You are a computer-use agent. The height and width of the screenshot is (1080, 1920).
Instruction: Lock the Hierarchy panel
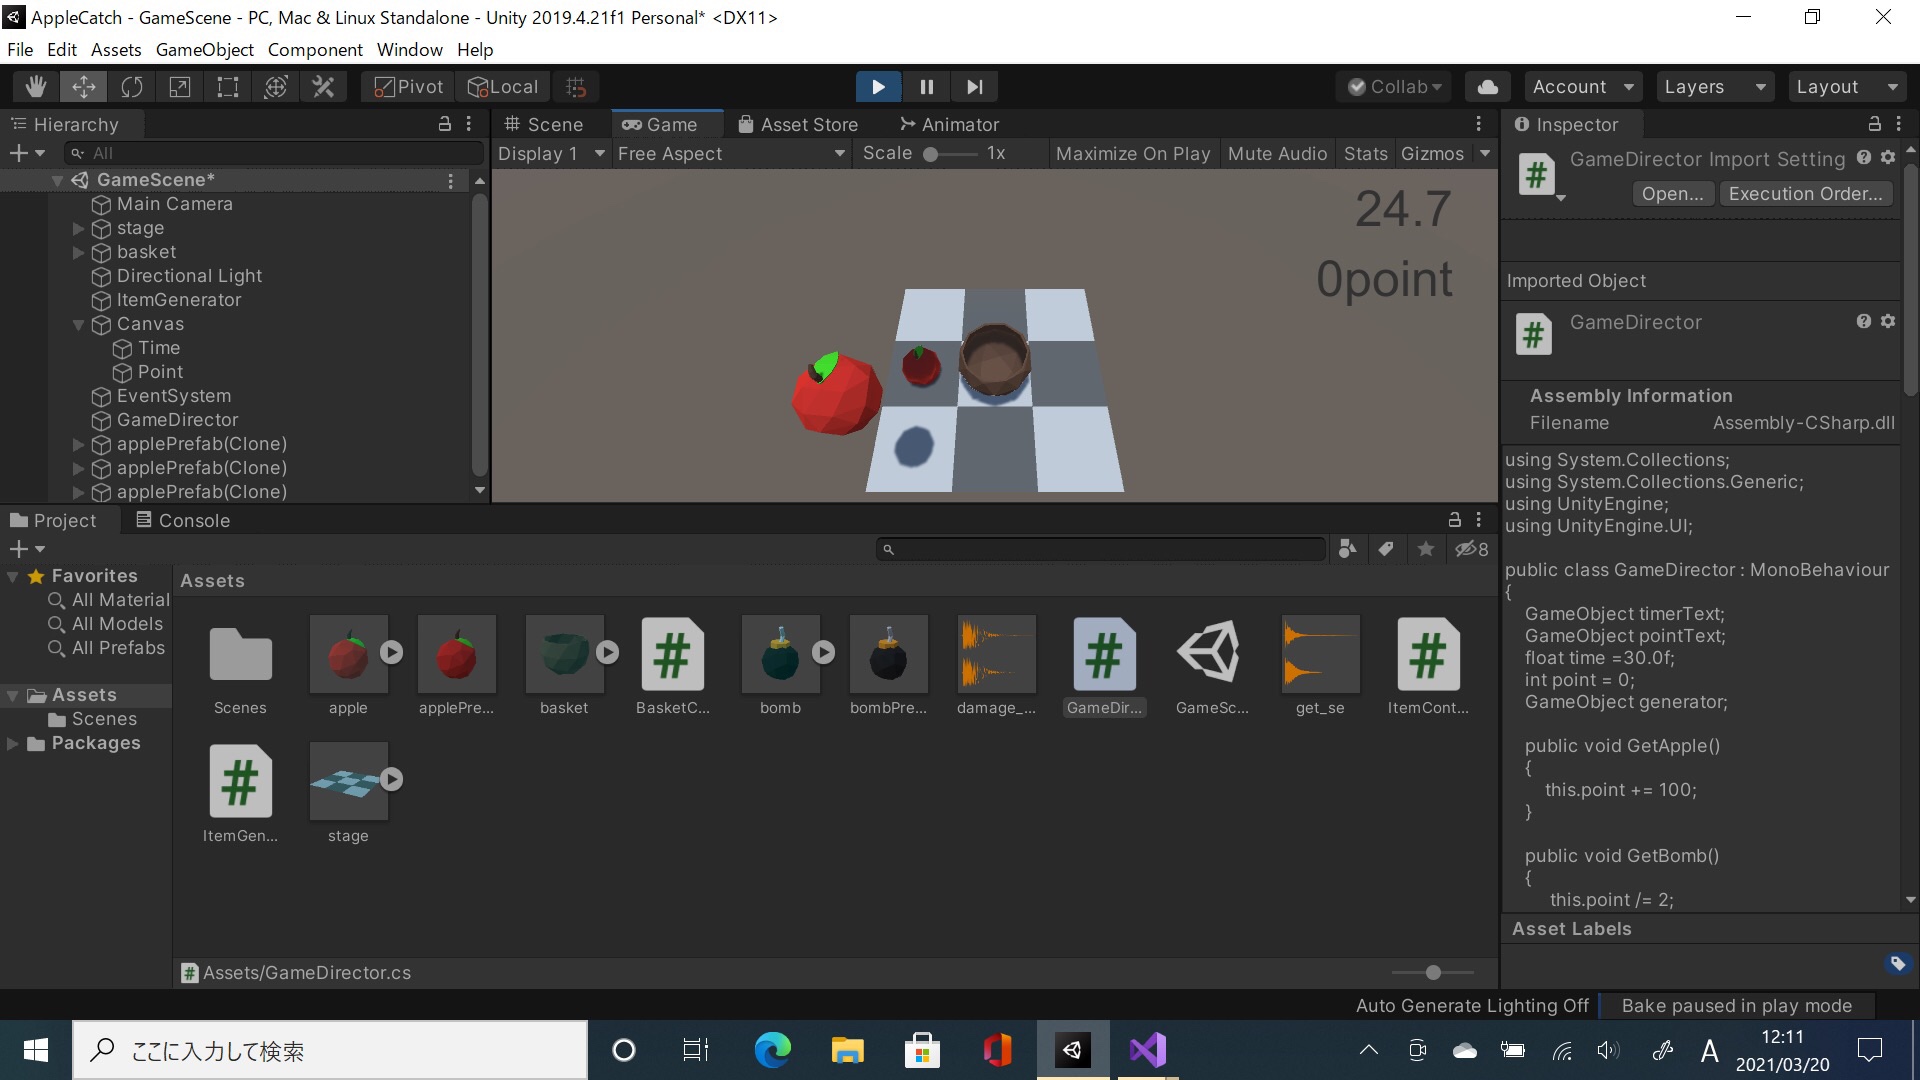pos(445,124)
